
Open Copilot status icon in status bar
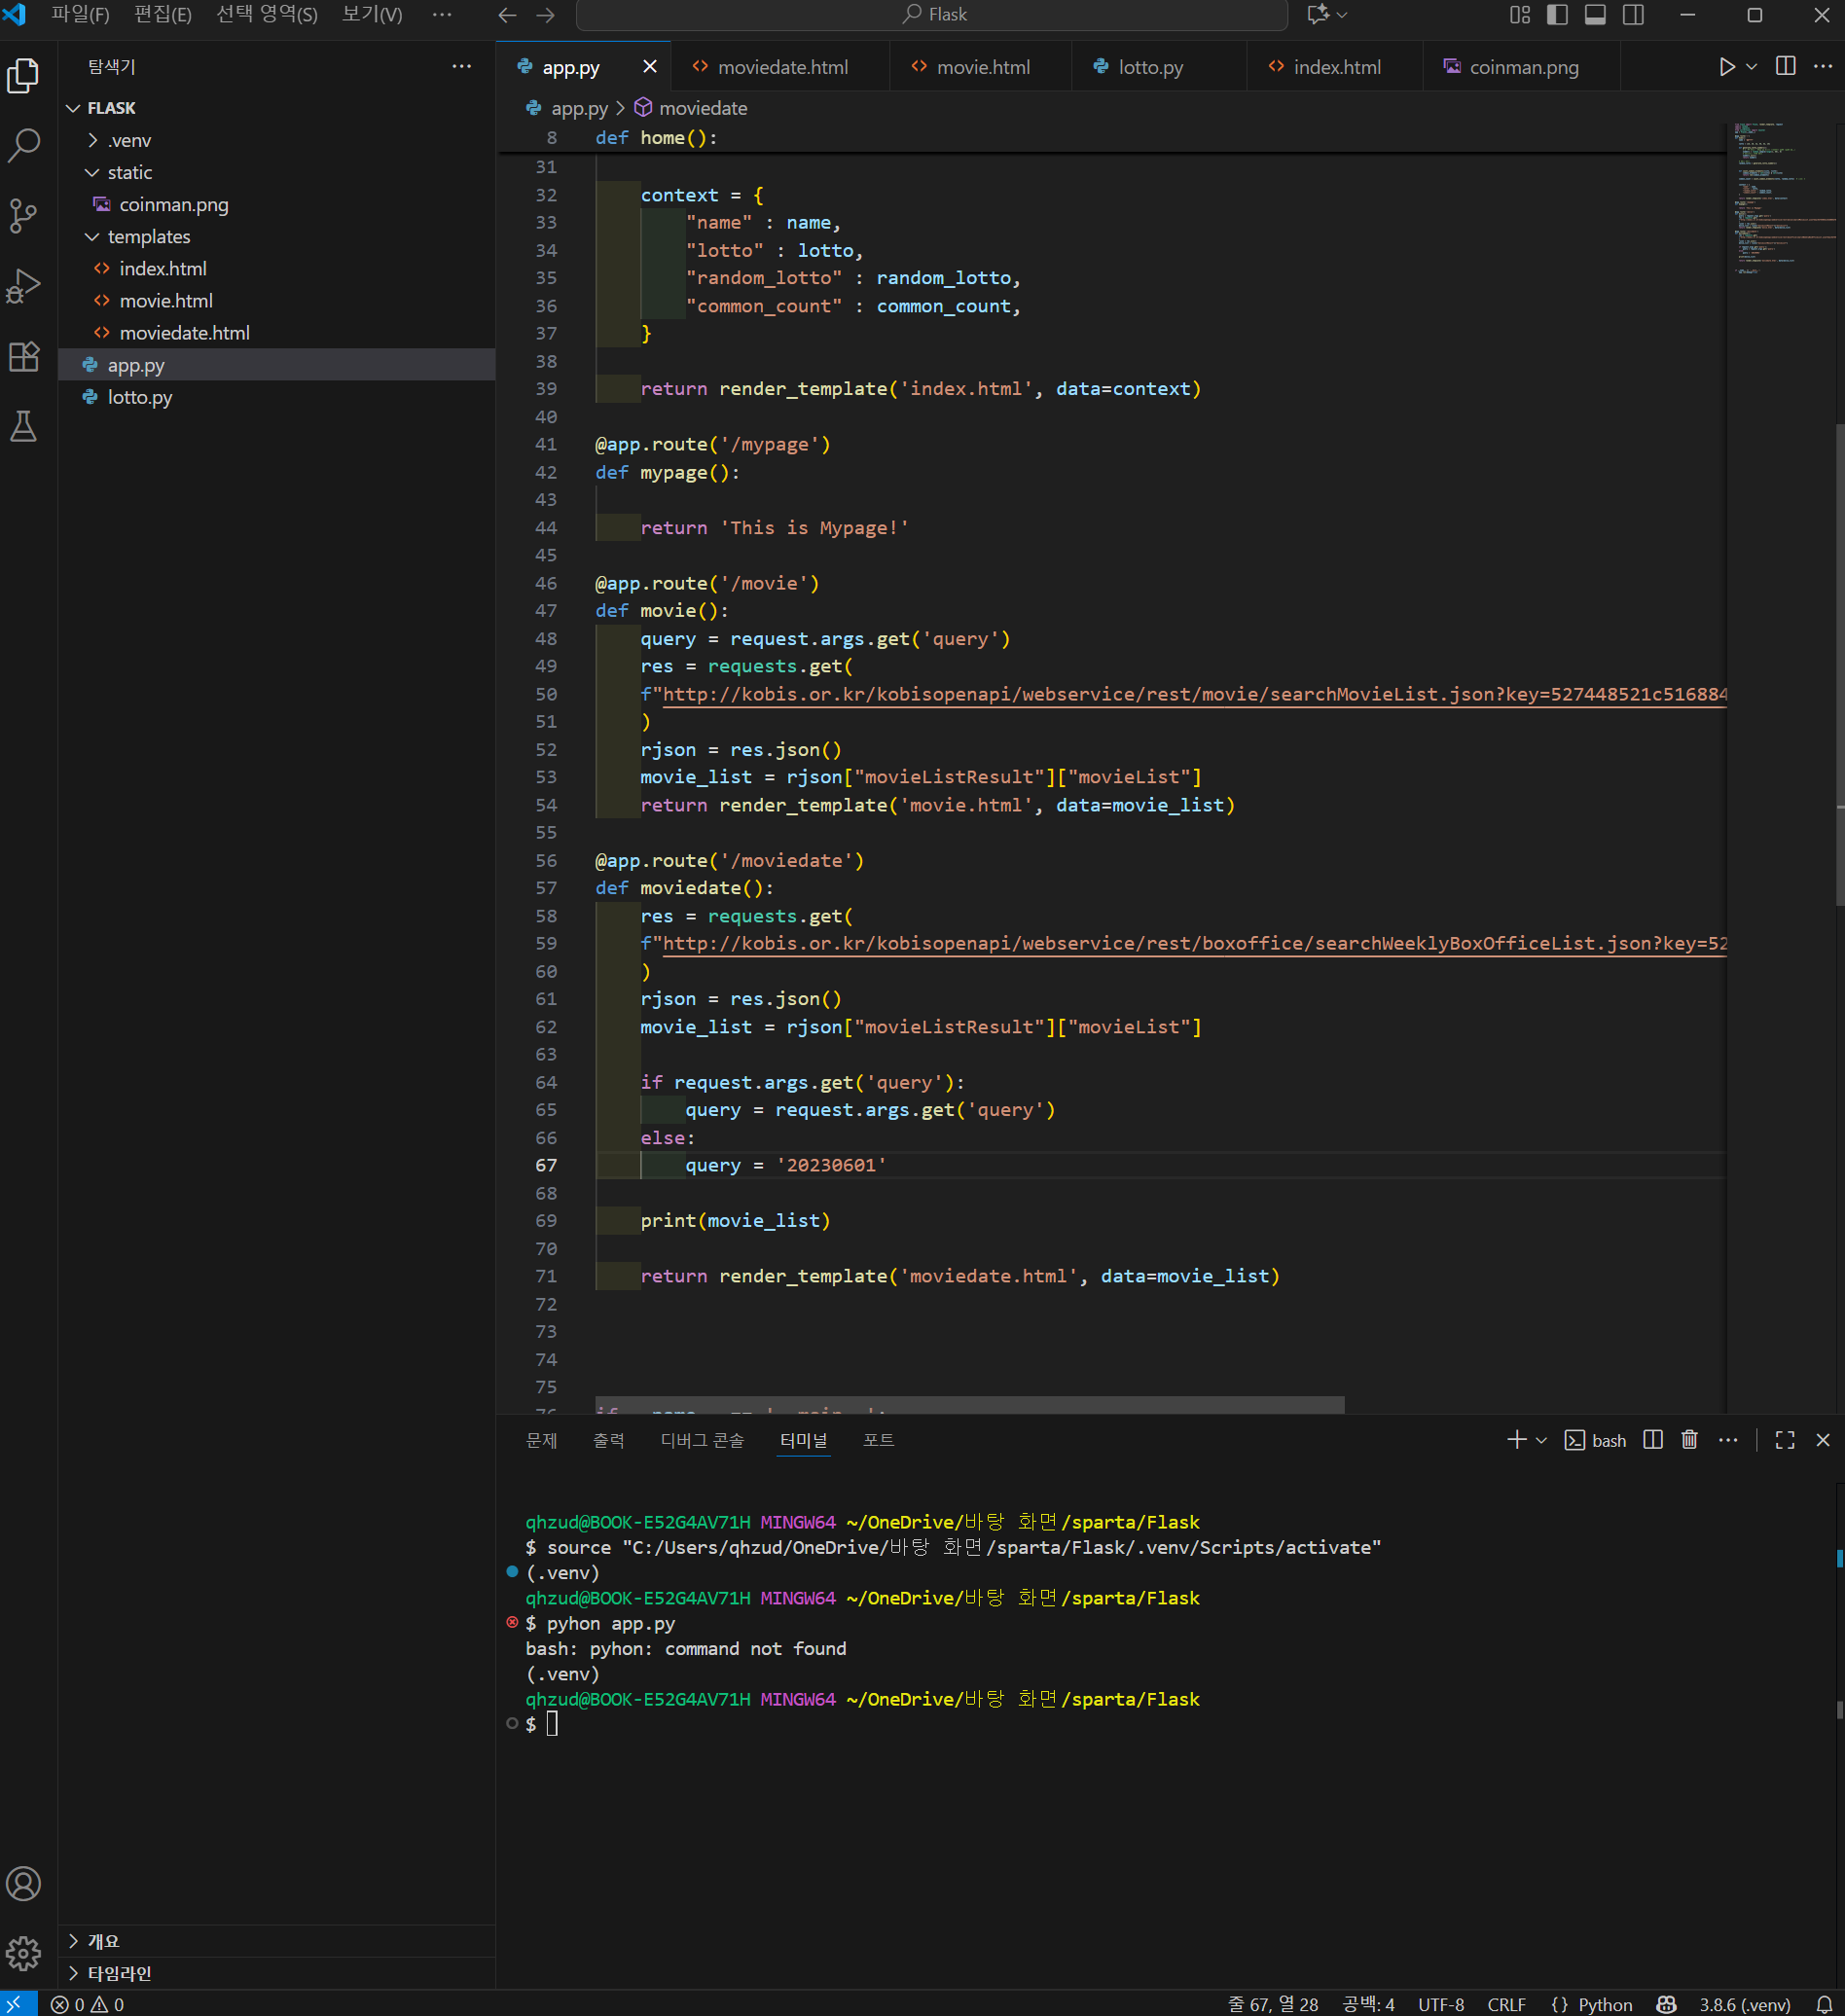tap(1666, 2004)
